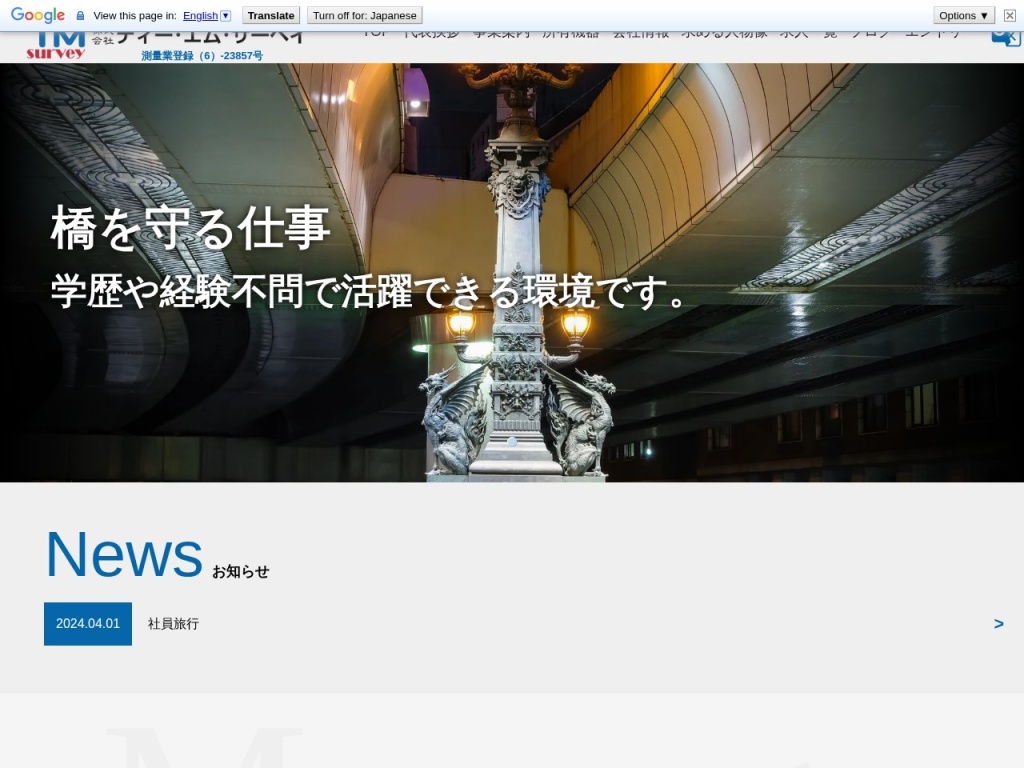The height and width of the screenshot is (768, 1024).
Task: Click 'Turn off for: Japanese' button
Action: coord(364,15)
